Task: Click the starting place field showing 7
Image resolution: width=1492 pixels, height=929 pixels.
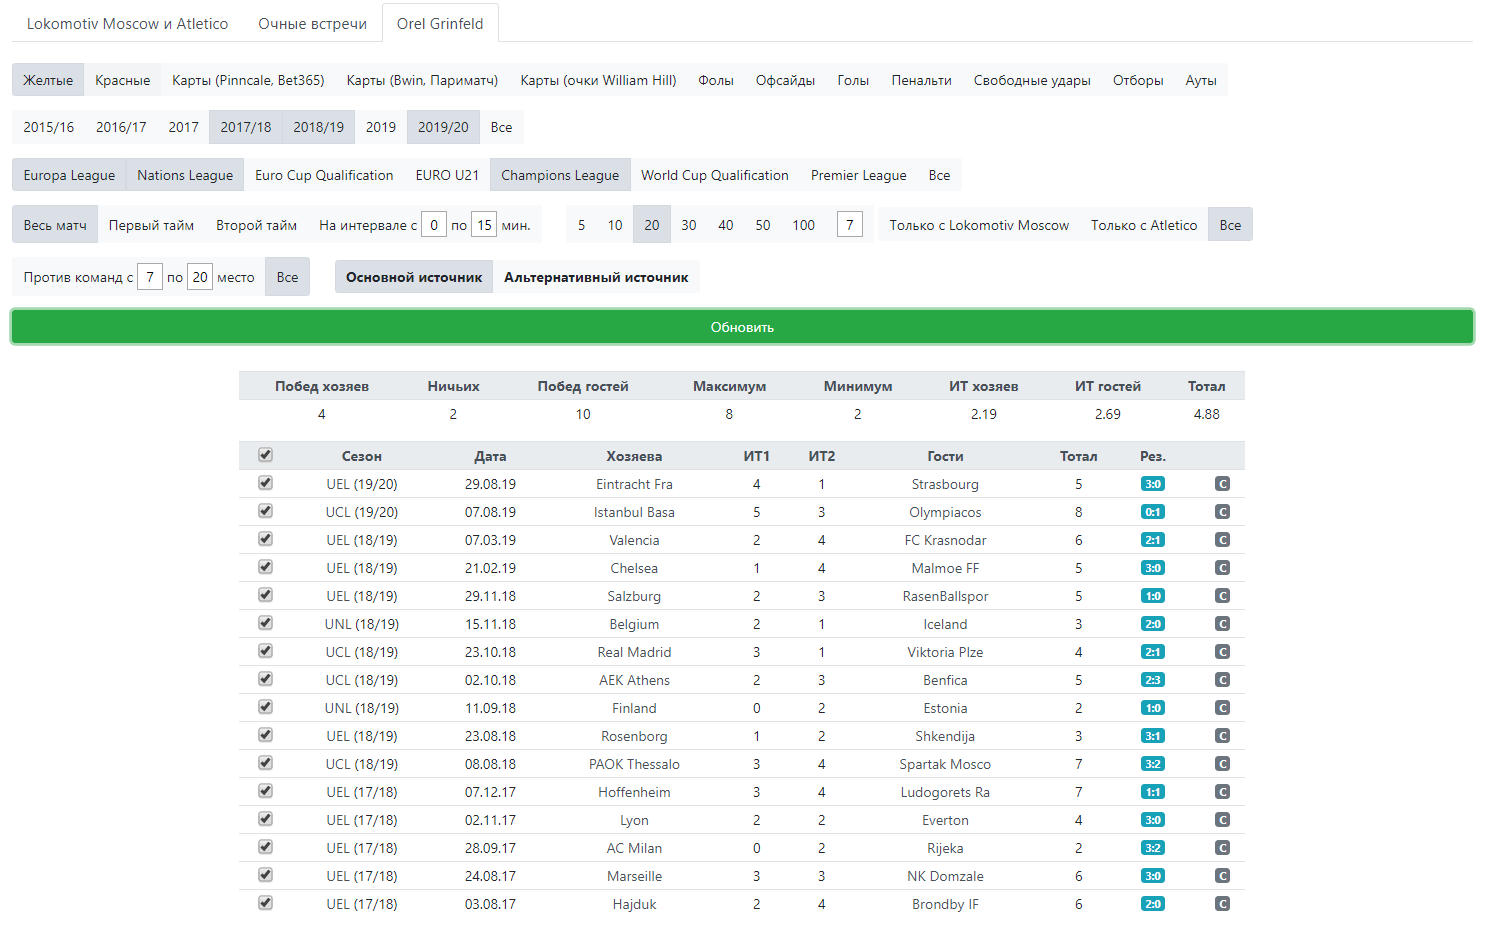Action: click(x=150, y=277)
